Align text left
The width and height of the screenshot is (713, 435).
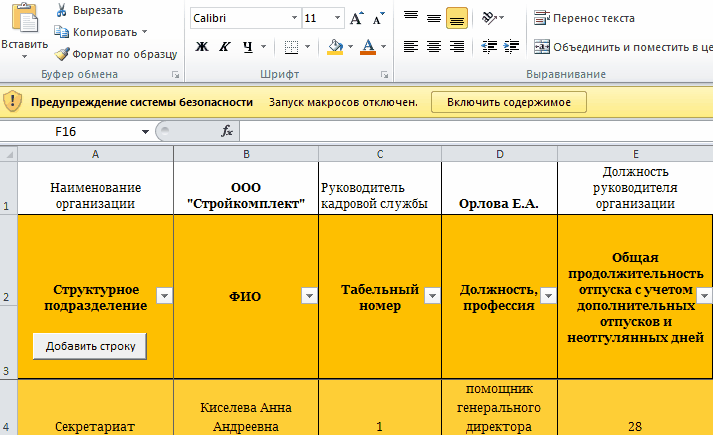click(x=411, y=46)
